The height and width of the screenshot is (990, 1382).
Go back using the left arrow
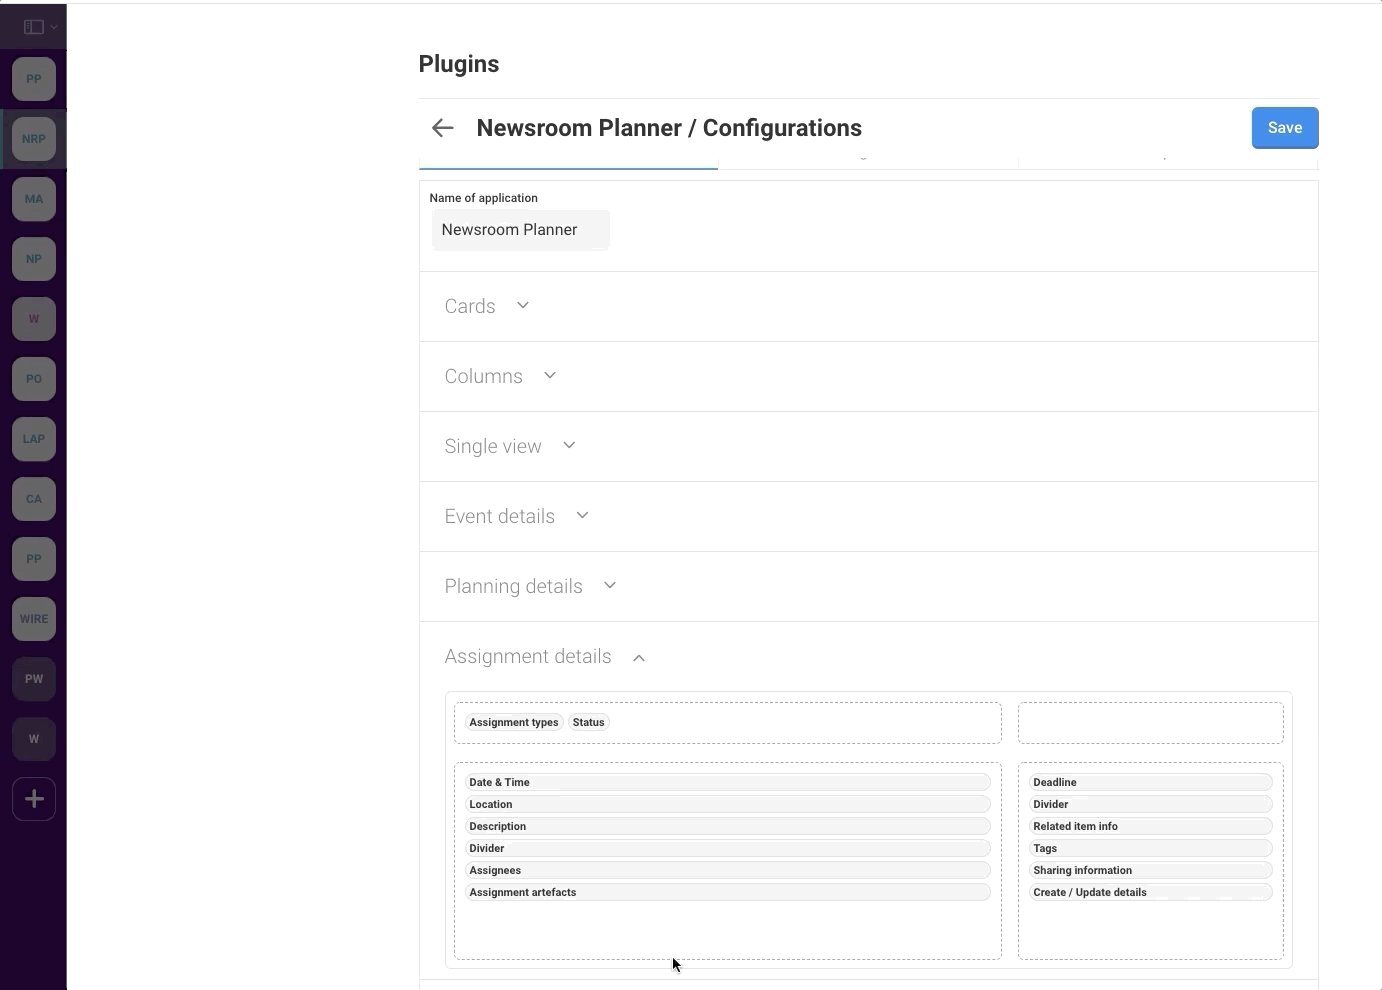[442, 128]
